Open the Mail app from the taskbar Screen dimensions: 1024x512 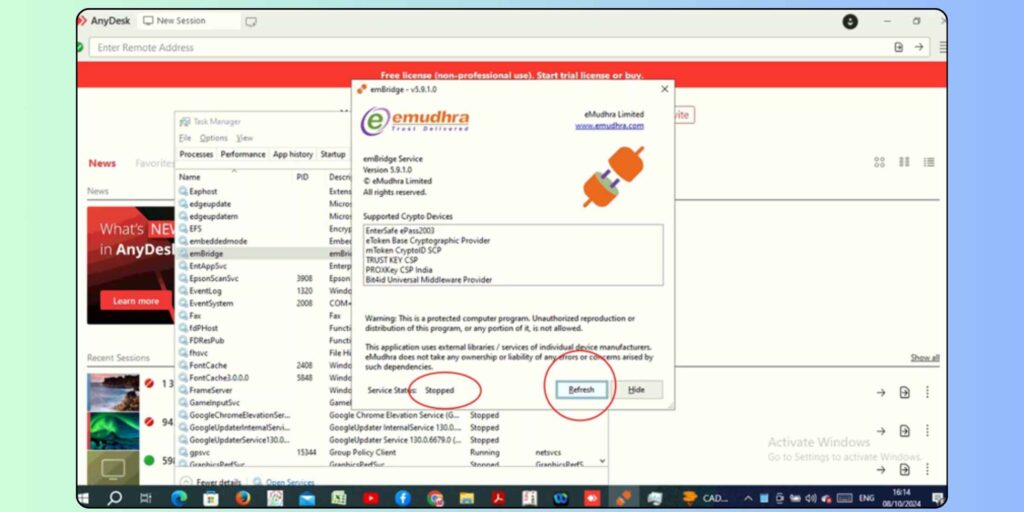307,498
